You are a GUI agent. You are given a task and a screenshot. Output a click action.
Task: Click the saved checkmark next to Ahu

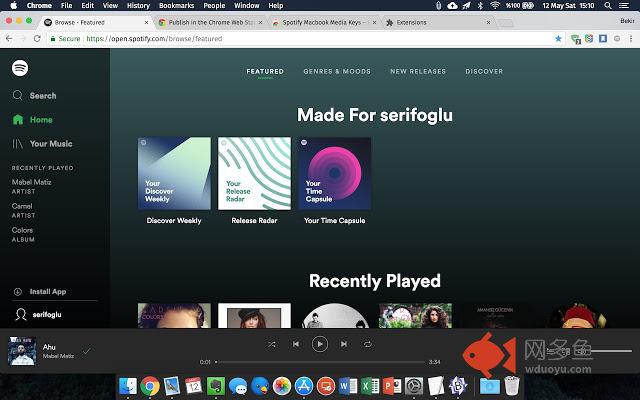tap(87, 351)
